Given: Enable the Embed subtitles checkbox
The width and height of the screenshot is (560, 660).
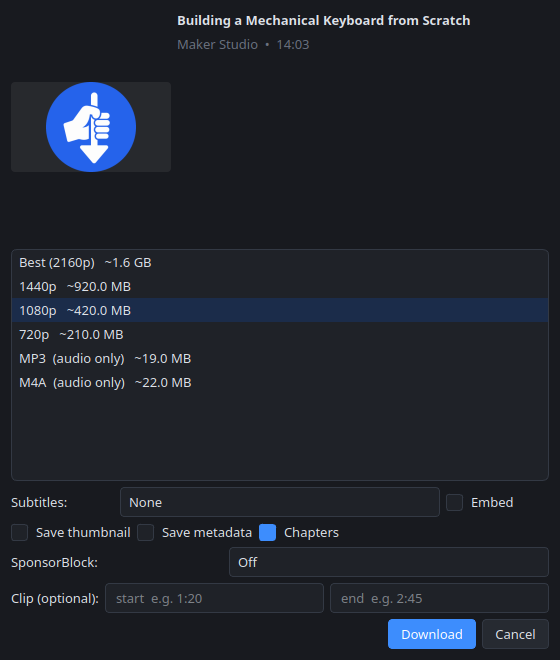Looking at the screenshot, I should tap(454, 503).
